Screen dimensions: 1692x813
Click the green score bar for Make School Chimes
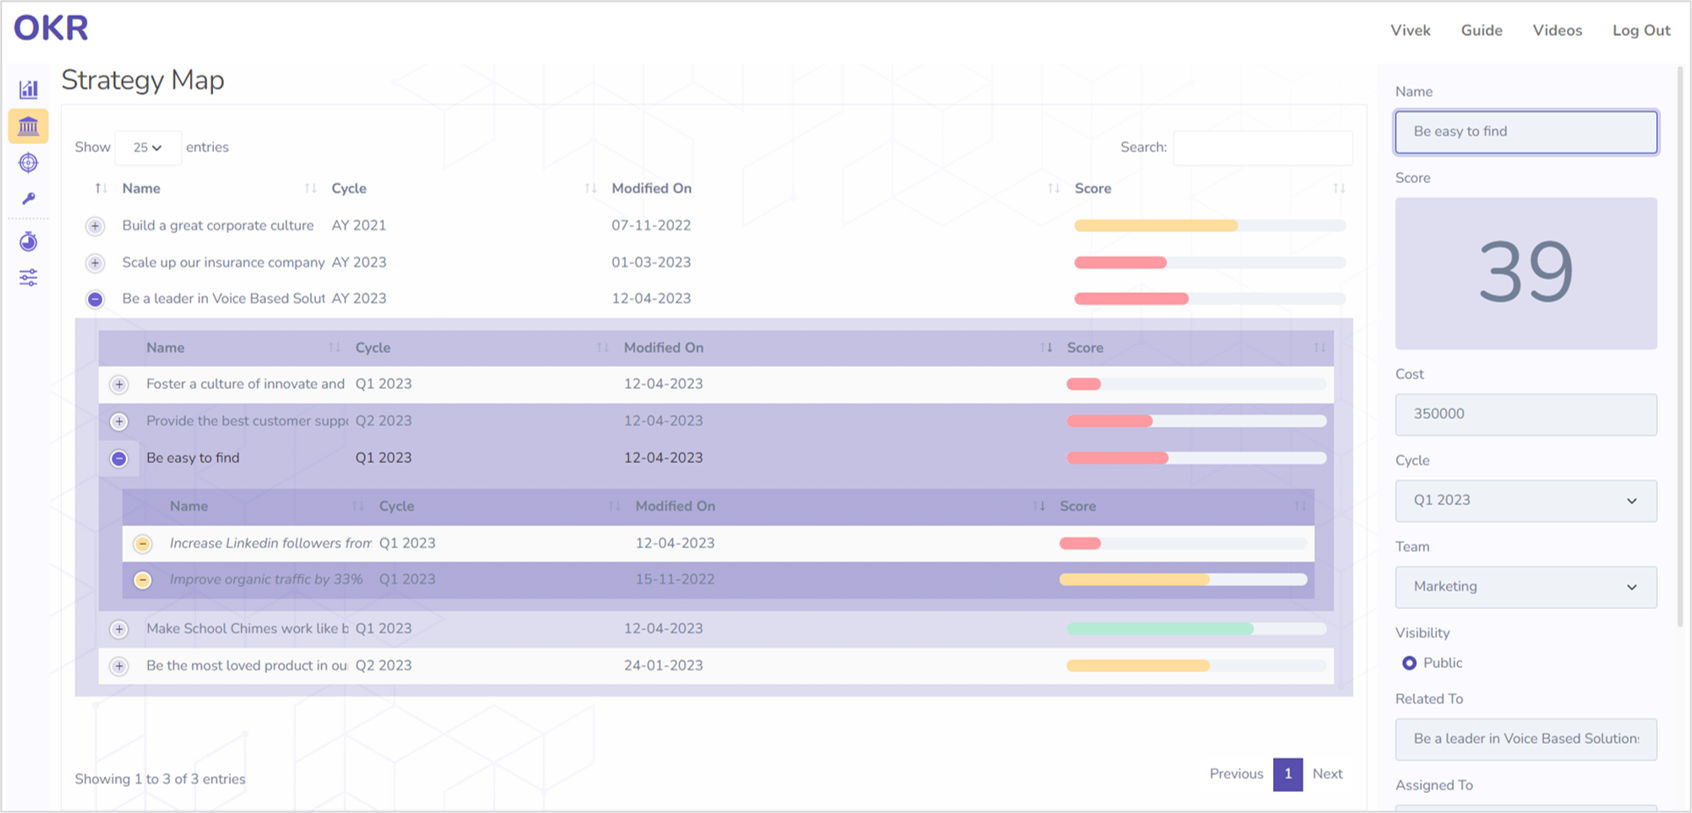(x=1197, y=629)
